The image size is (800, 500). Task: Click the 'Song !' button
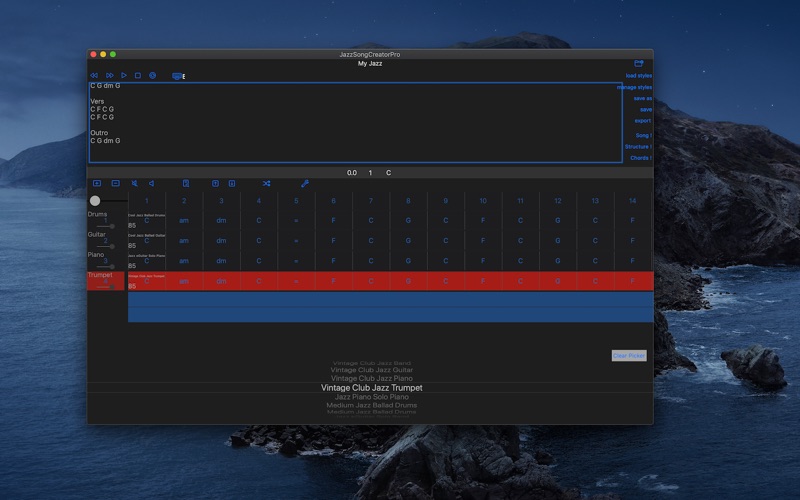(x=643, y=135)
